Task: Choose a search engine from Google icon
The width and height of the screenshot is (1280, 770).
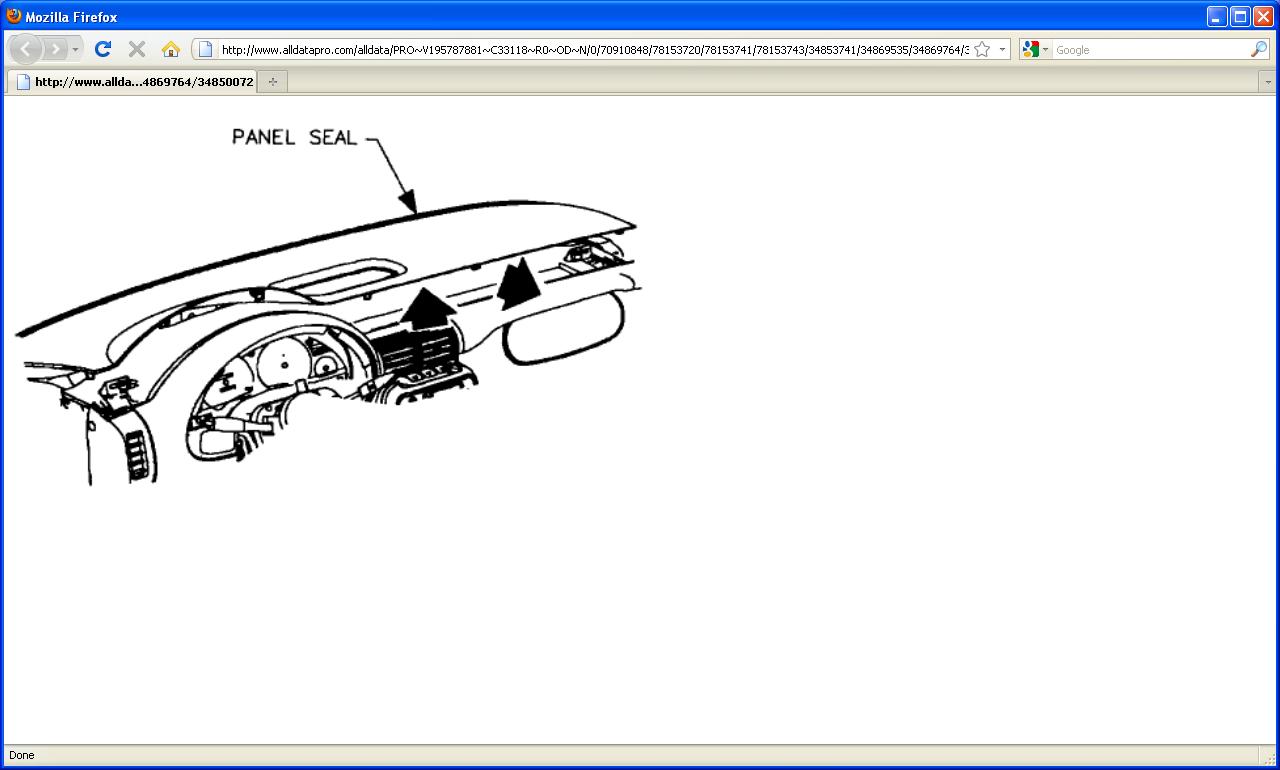Action: coord(1035,49)
